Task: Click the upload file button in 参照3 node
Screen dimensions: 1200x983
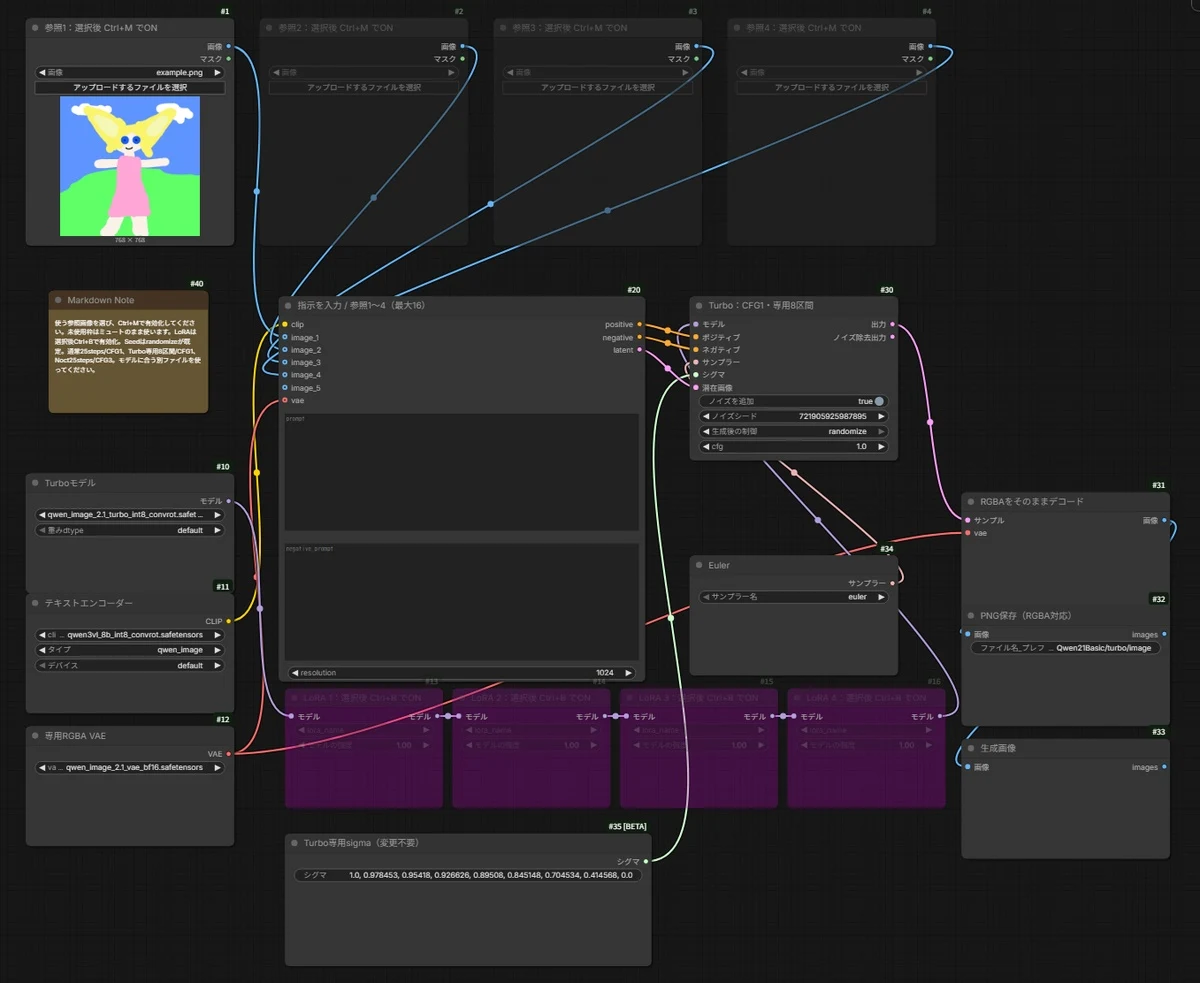Action: [598, 88]
